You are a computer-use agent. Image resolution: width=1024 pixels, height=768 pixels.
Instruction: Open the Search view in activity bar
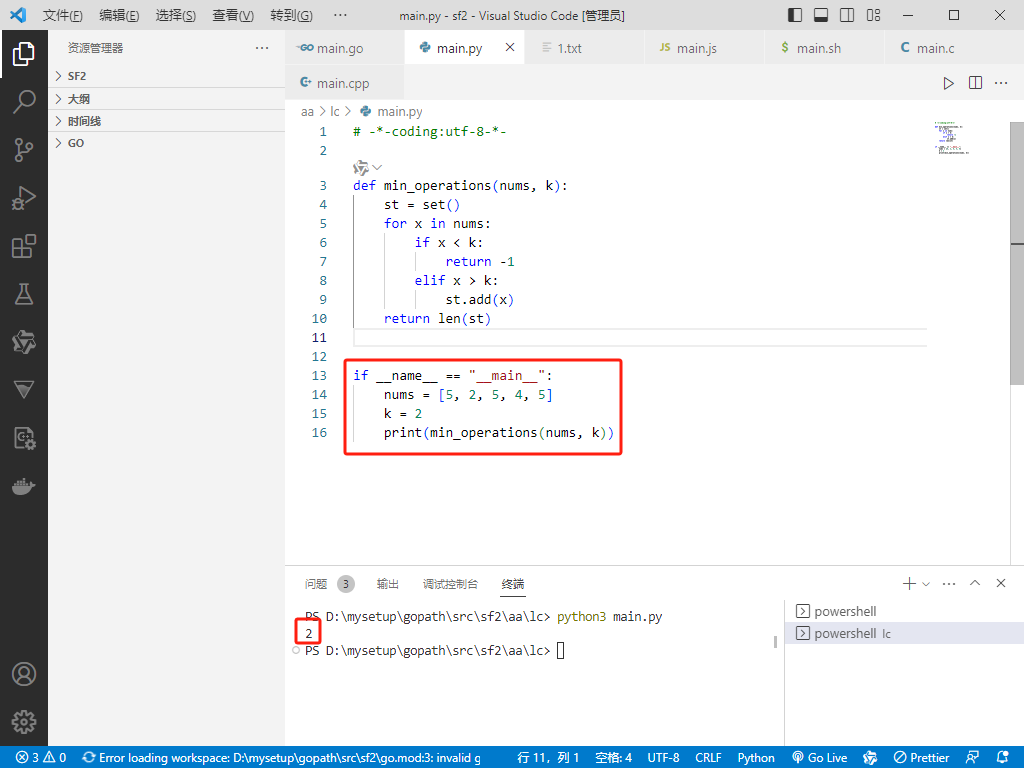coord(24,102)
